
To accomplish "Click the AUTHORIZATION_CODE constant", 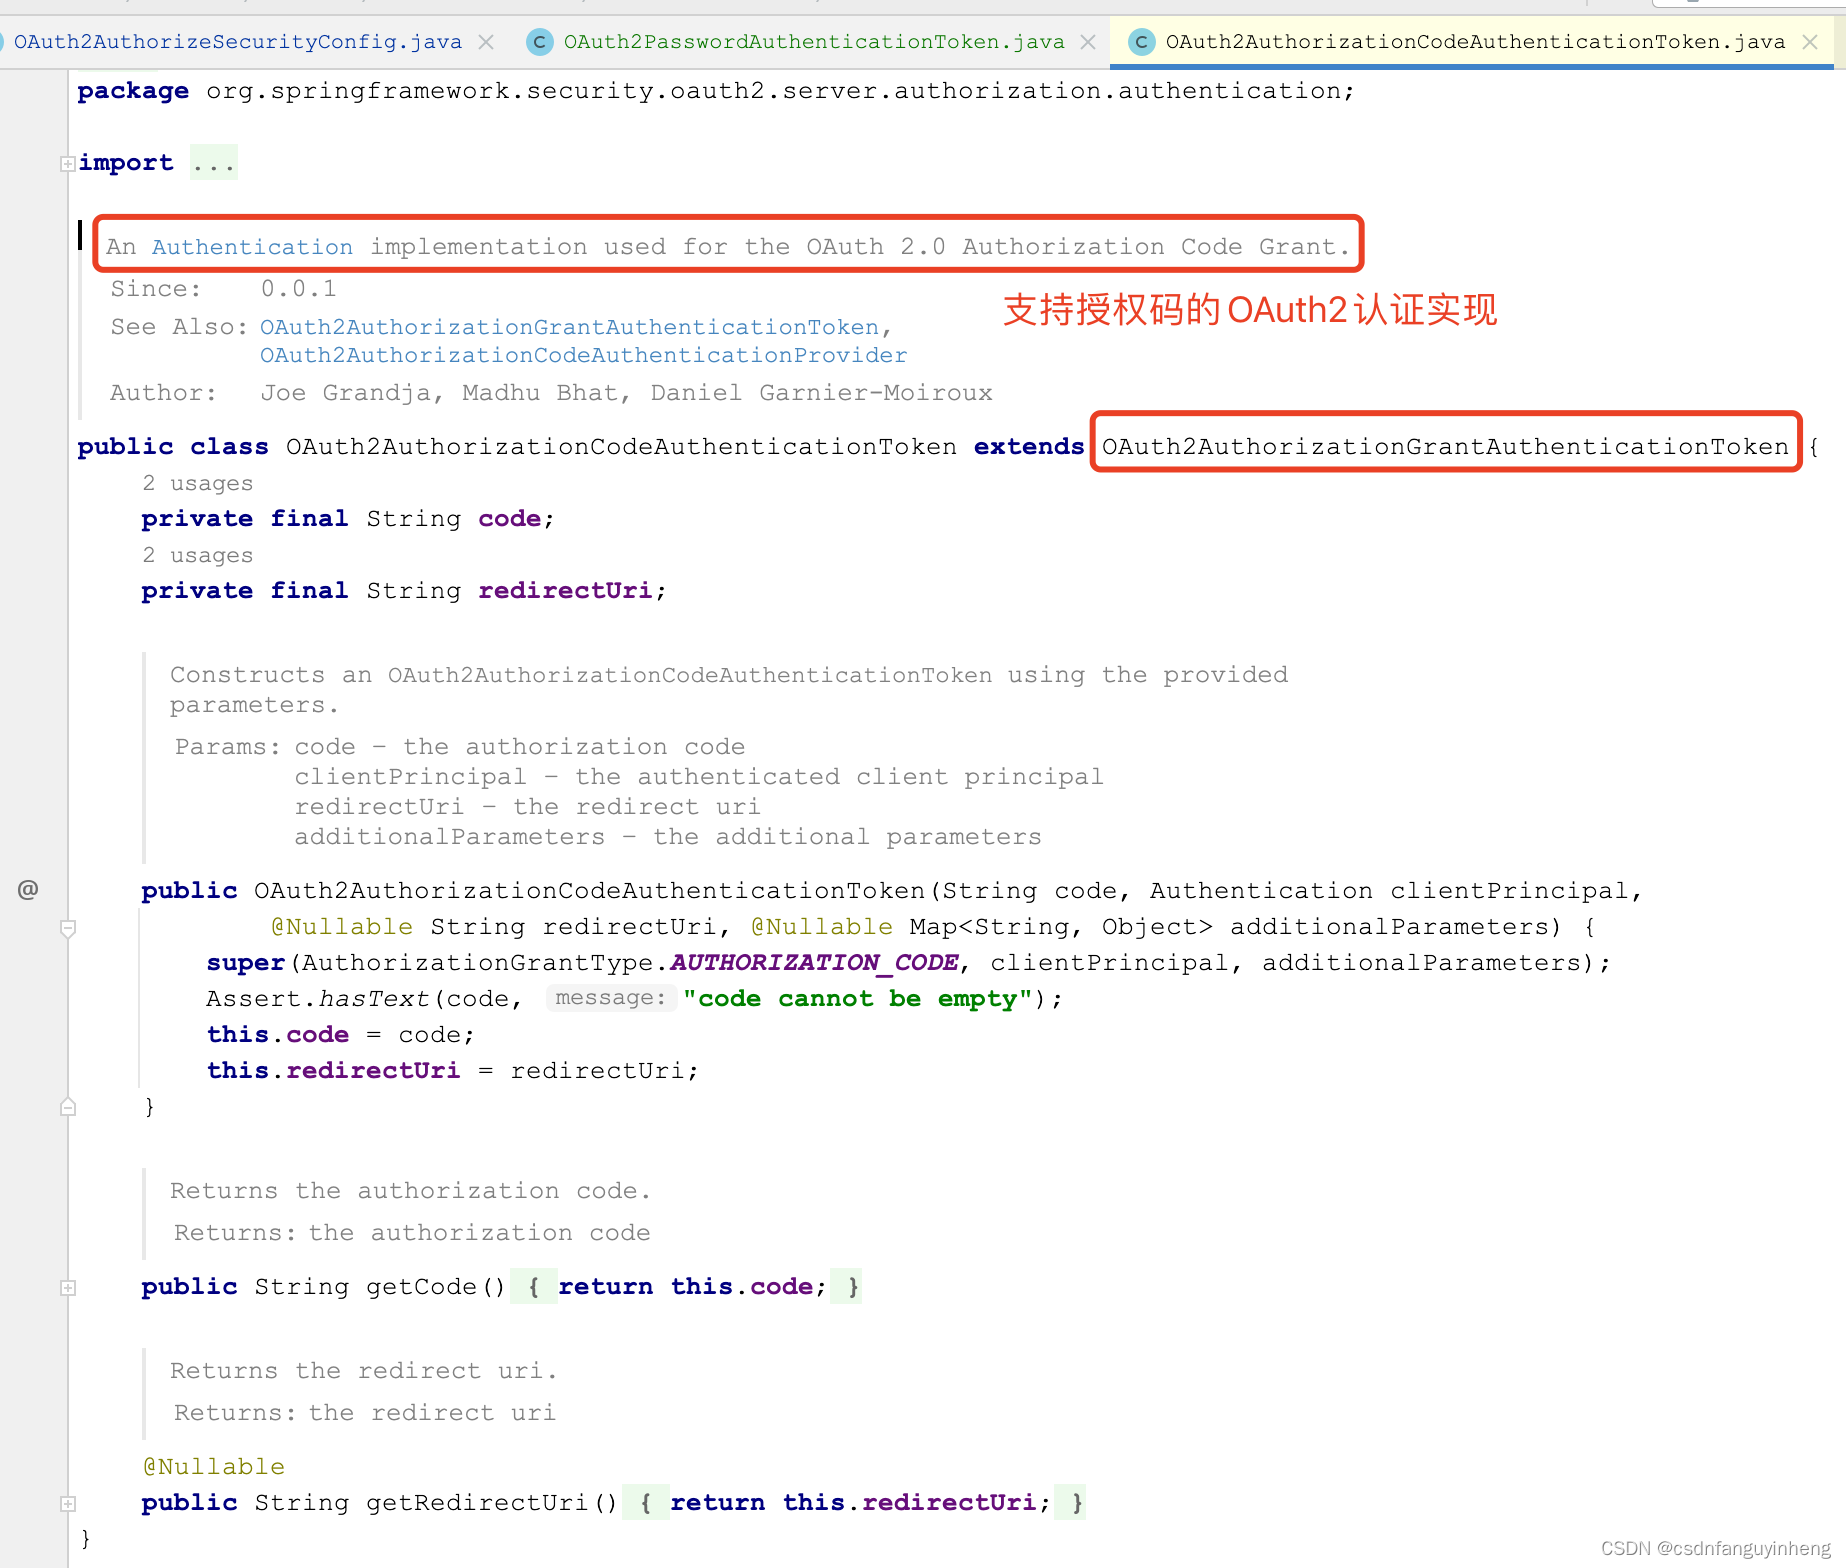I will (x=814, y=963).
